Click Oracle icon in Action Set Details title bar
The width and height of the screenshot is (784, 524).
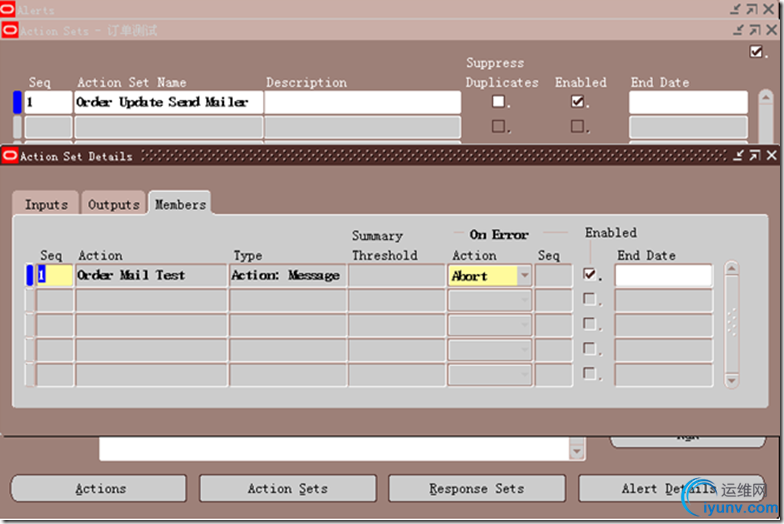pos(10,156)
